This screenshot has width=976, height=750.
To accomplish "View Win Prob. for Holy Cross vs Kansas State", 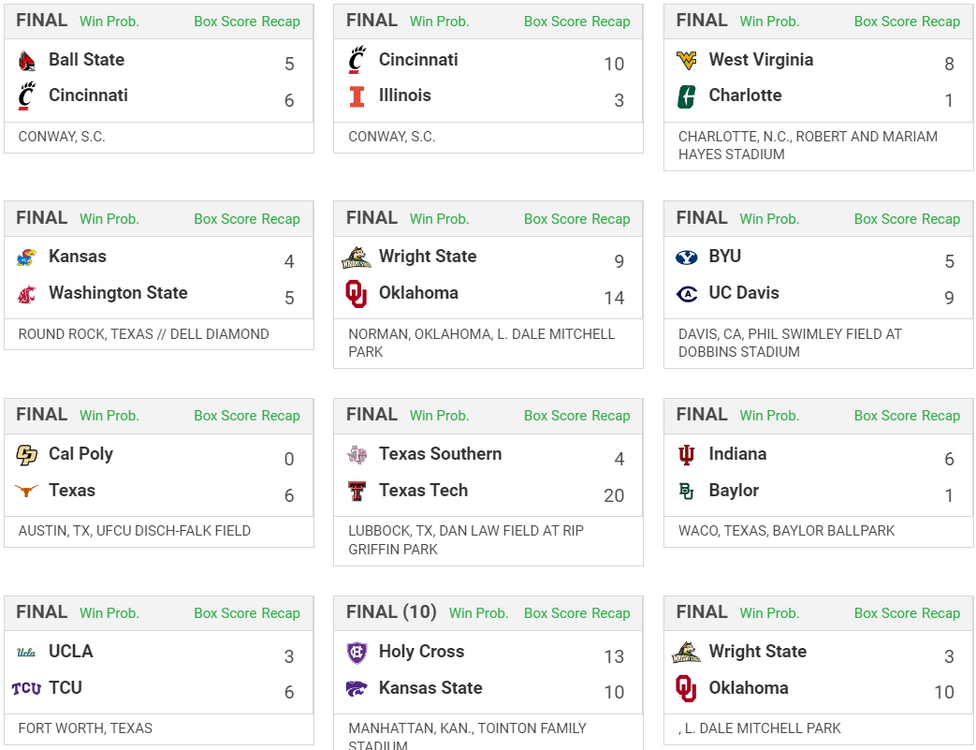I will 478,613.
